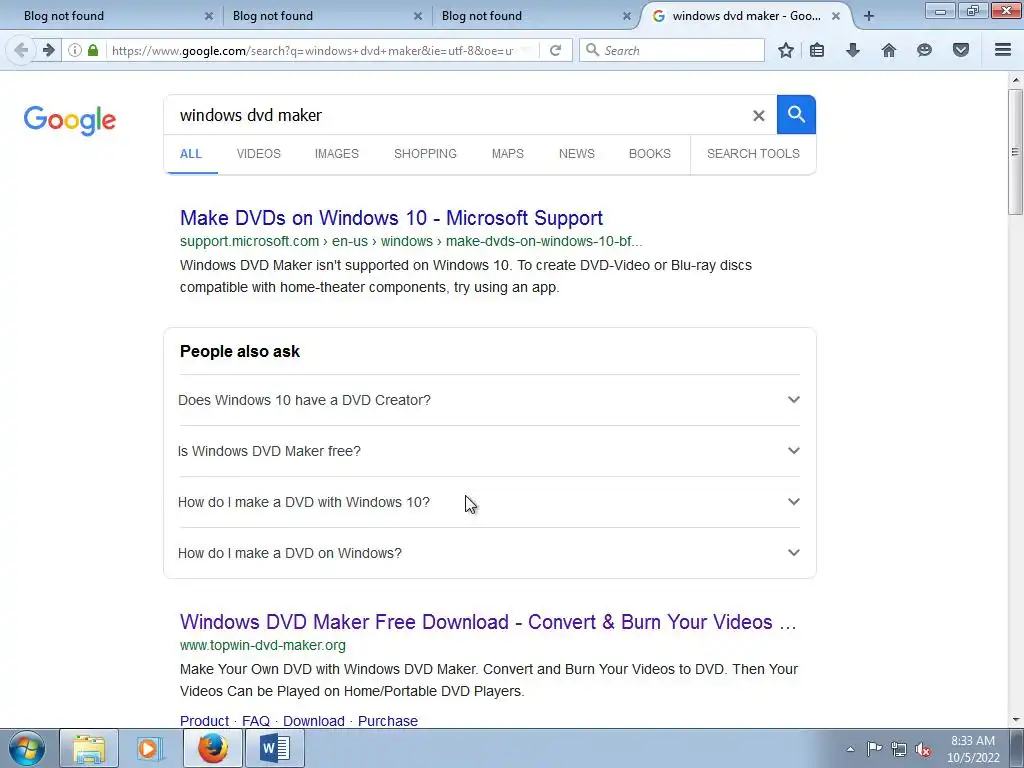Expand 'Does Windows 10 have a DVD Creator?'
Screen dimensions: 1024x768
coord(489,400)
